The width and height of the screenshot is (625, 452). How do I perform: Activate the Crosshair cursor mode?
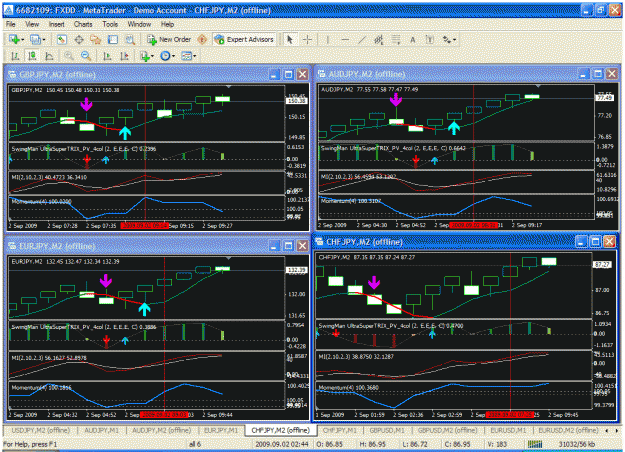(307, 39)
